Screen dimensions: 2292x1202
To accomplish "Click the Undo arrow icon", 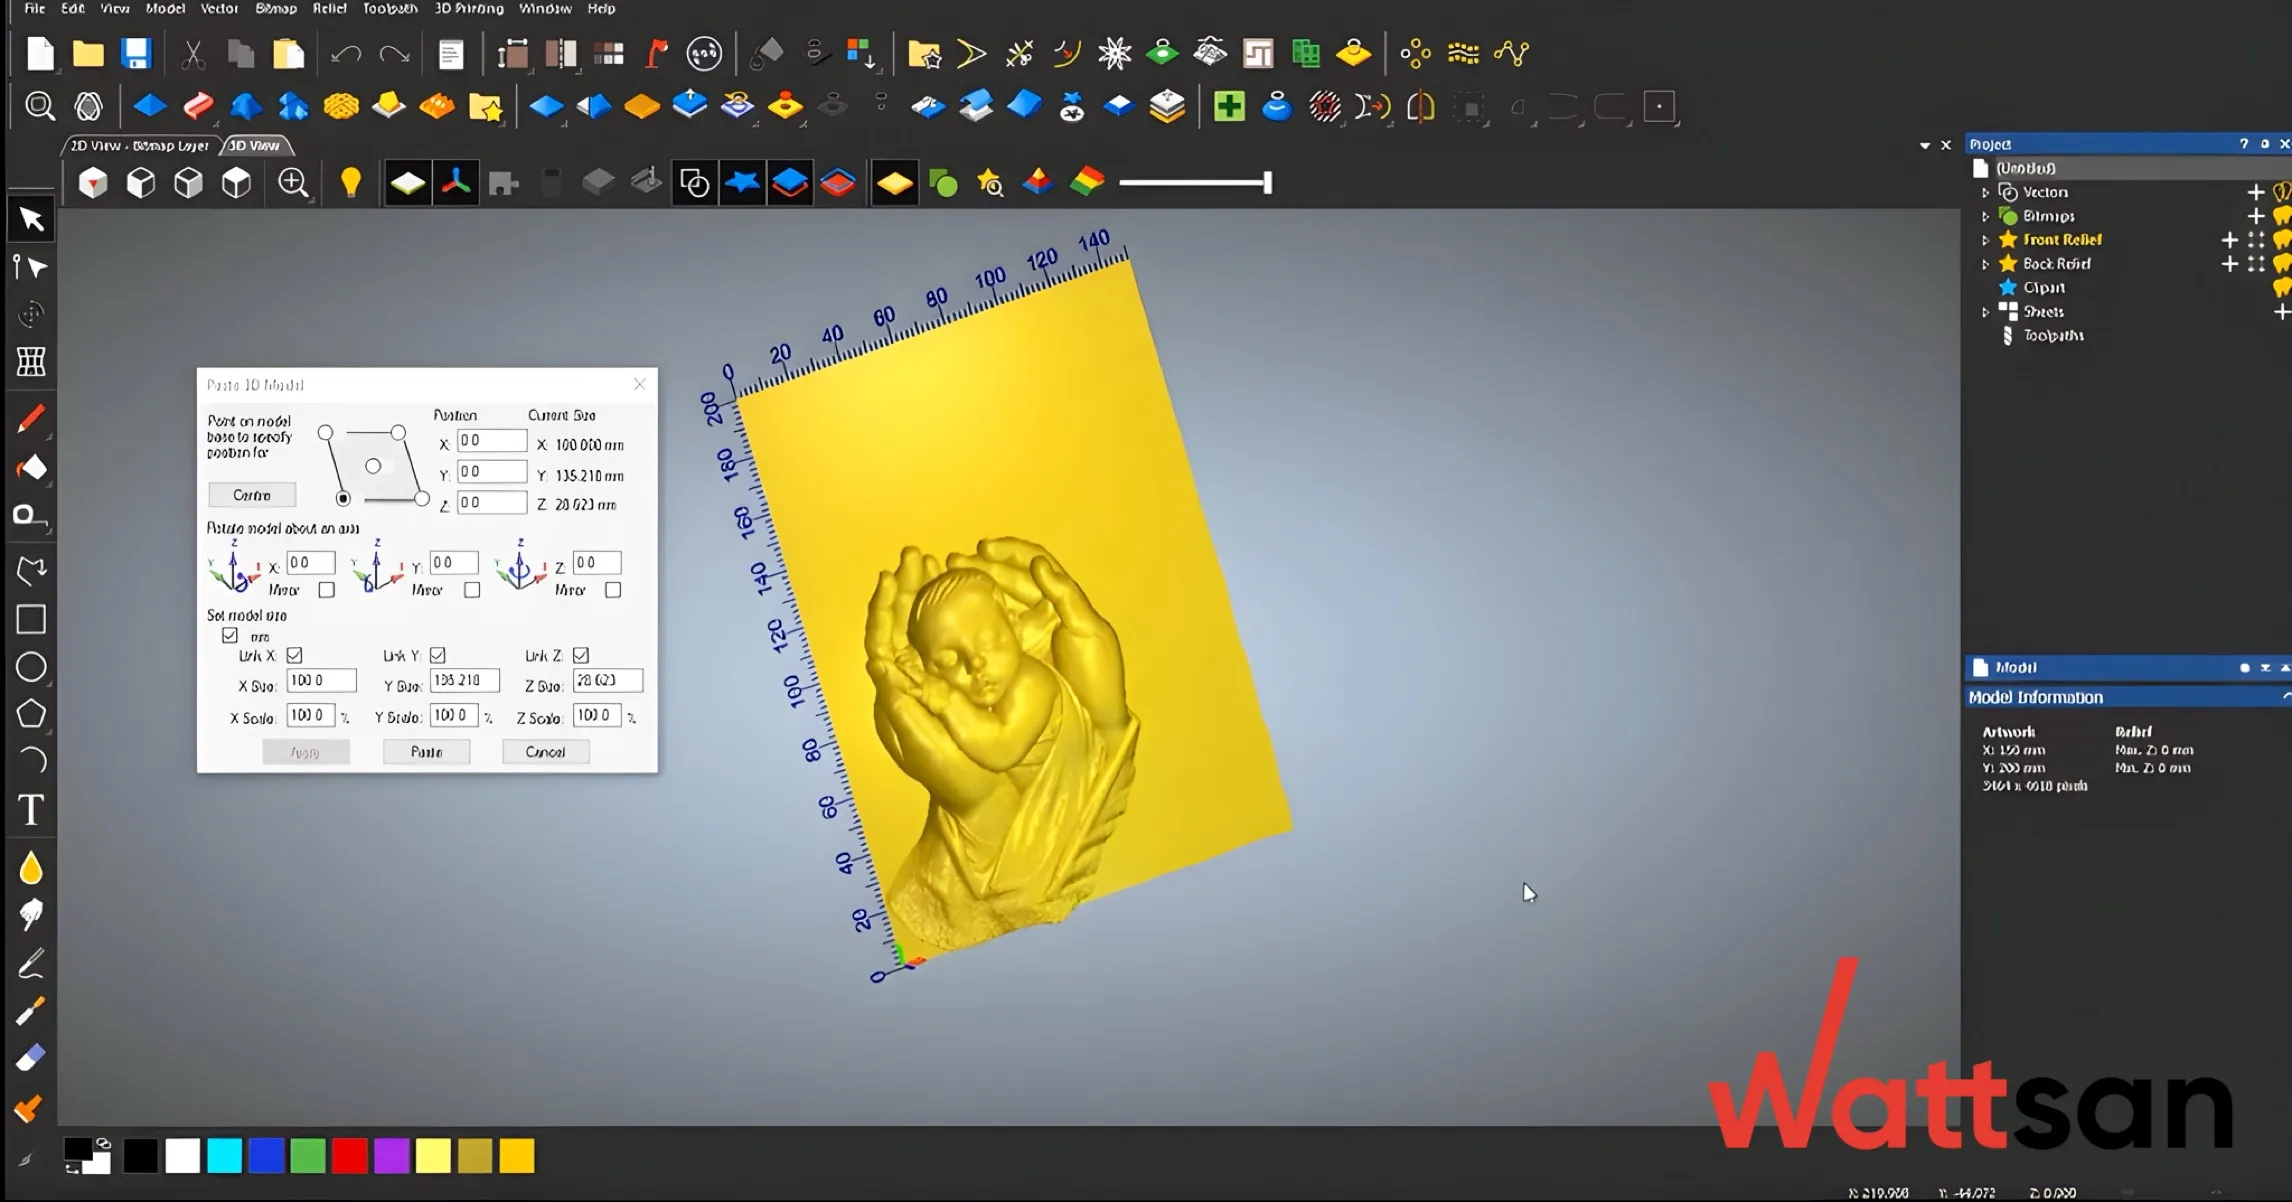I will [346, 53].
